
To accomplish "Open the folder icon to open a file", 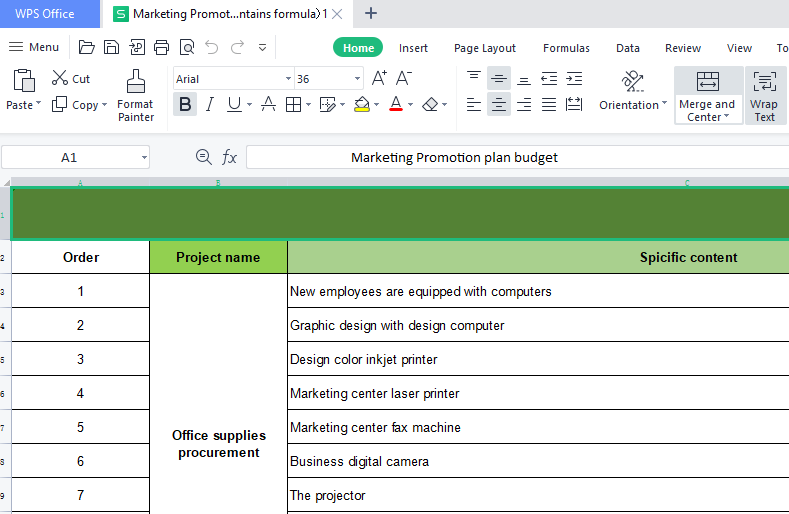I will (87, 47).
